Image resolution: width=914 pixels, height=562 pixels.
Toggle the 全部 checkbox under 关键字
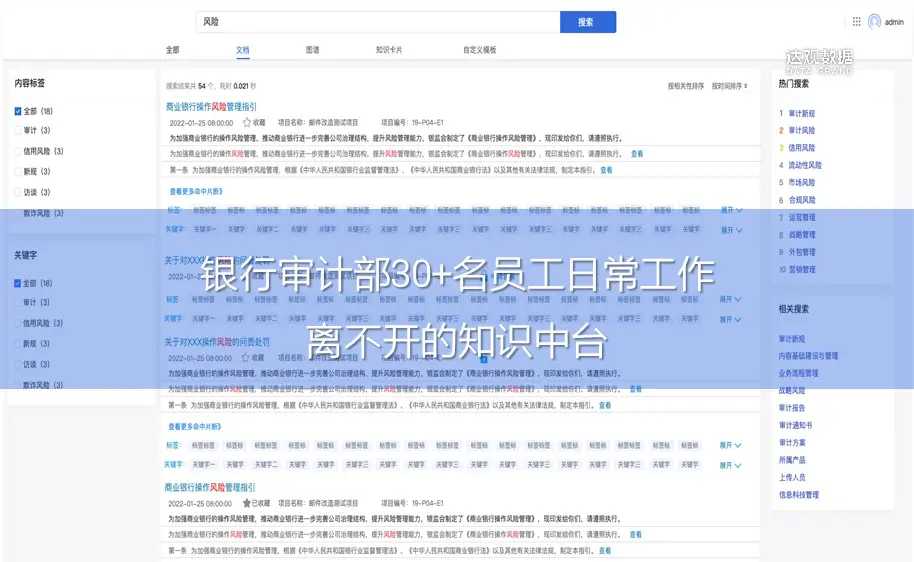pyautogui.click(x=18, y=283)
